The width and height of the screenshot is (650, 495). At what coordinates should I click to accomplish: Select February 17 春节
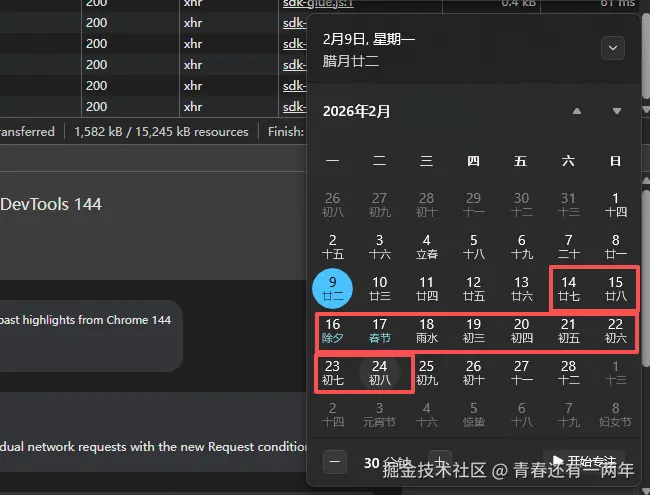[x=380, y=330]
